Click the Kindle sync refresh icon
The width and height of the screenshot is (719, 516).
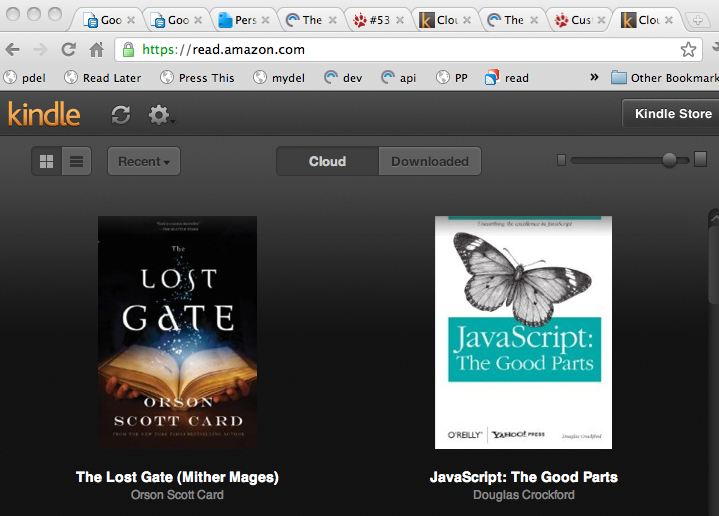click(121, 115)
